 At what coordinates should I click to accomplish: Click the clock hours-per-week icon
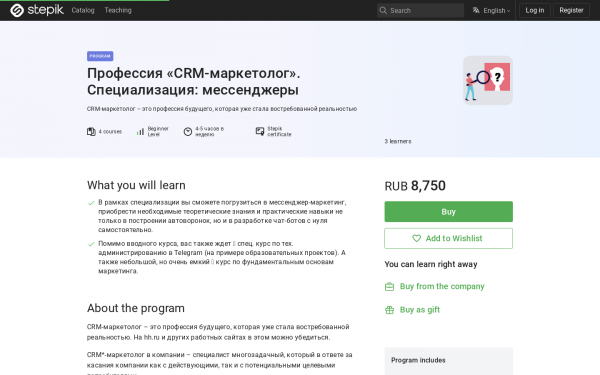click(x=188, y=132)
